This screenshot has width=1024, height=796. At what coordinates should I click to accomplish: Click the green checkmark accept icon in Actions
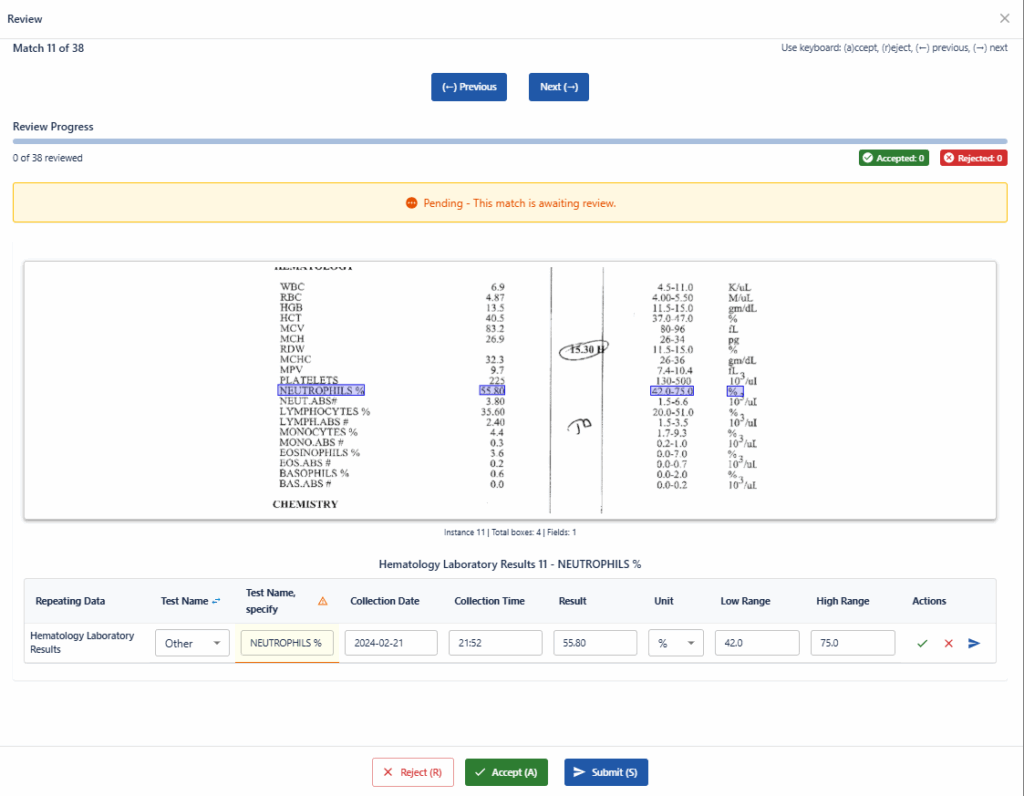922,643
